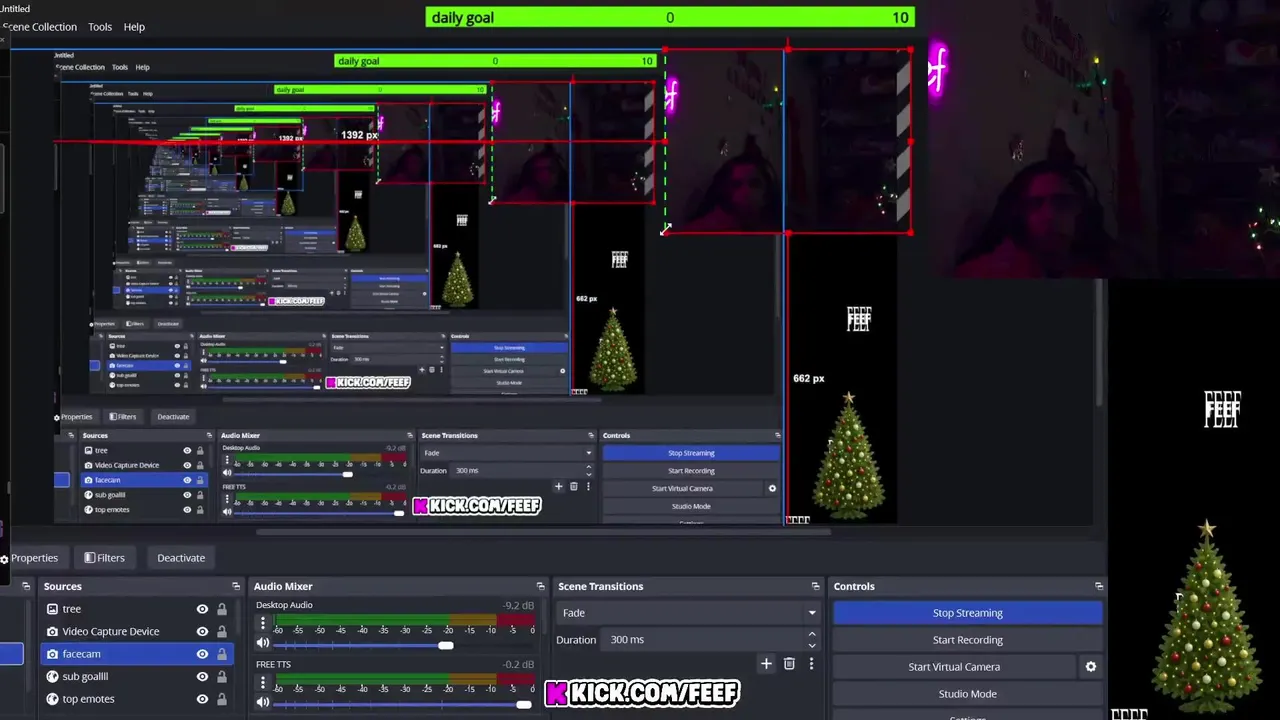This screenshot has width=1280, height=720.
Task: Mute FREE TTS with the speaker icon
Action: pyautogui.click(x=263, y=703)
